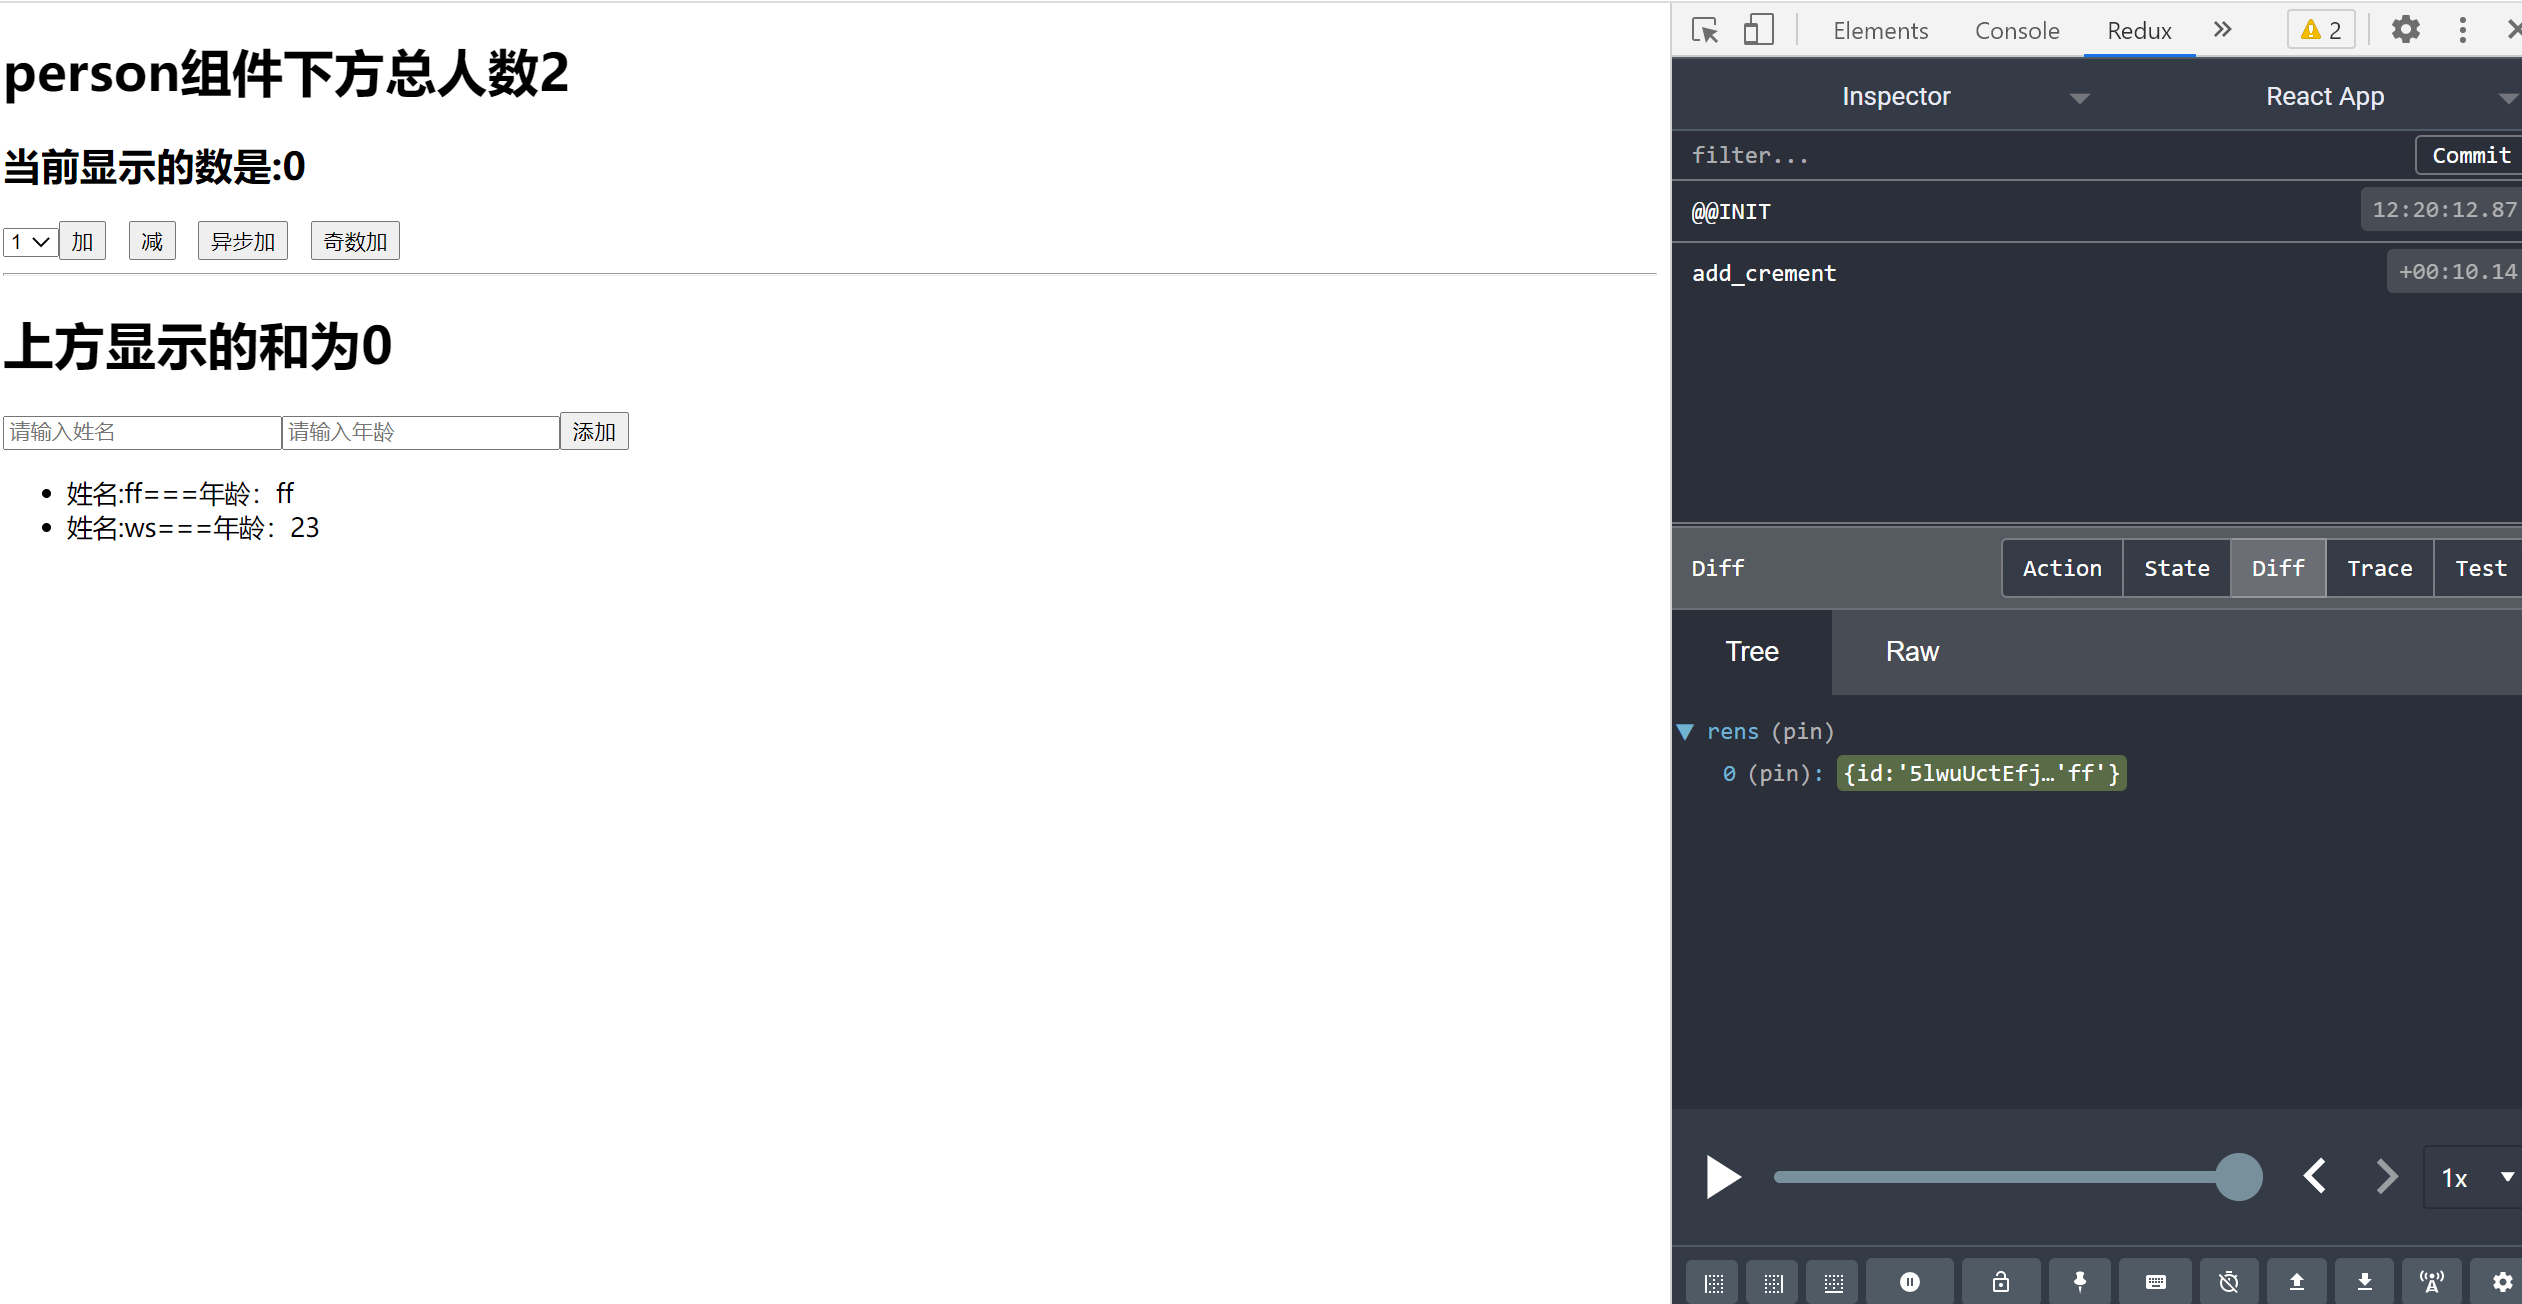Switch to the Console tab
The width and height of the screenshot is (2522, 1304).
pos(2017,31)
